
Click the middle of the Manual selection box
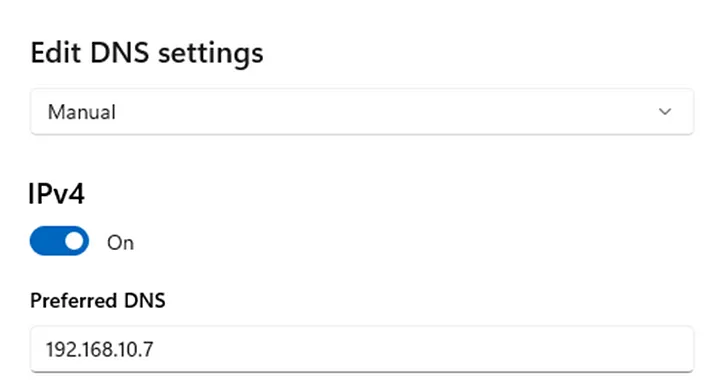click(x=362, y=112)
